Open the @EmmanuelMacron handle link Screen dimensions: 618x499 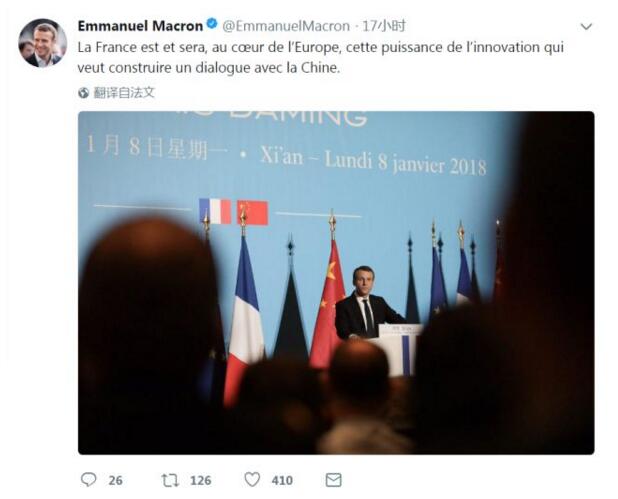(x=286, y=26)
